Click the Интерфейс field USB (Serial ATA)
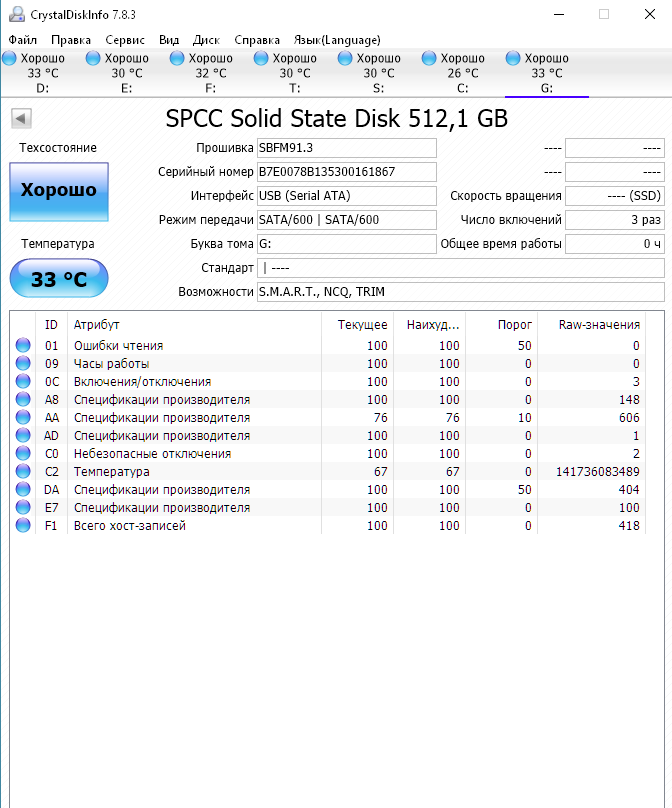 click(347, 196)
